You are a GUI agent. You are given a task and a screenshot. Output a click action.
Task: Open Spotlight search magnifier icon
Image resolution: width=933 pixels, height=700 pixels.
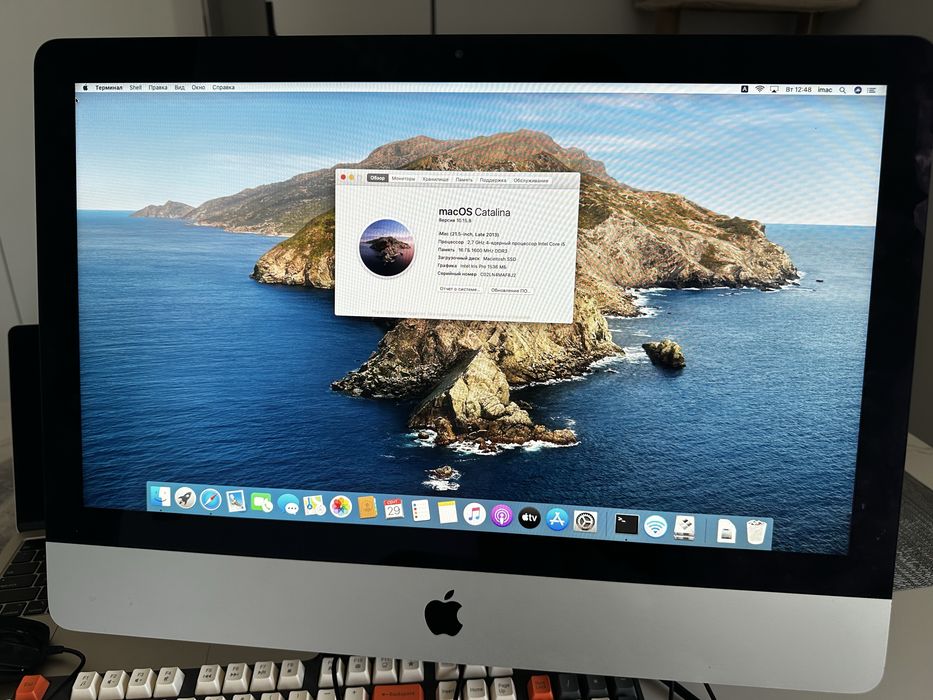843,90
